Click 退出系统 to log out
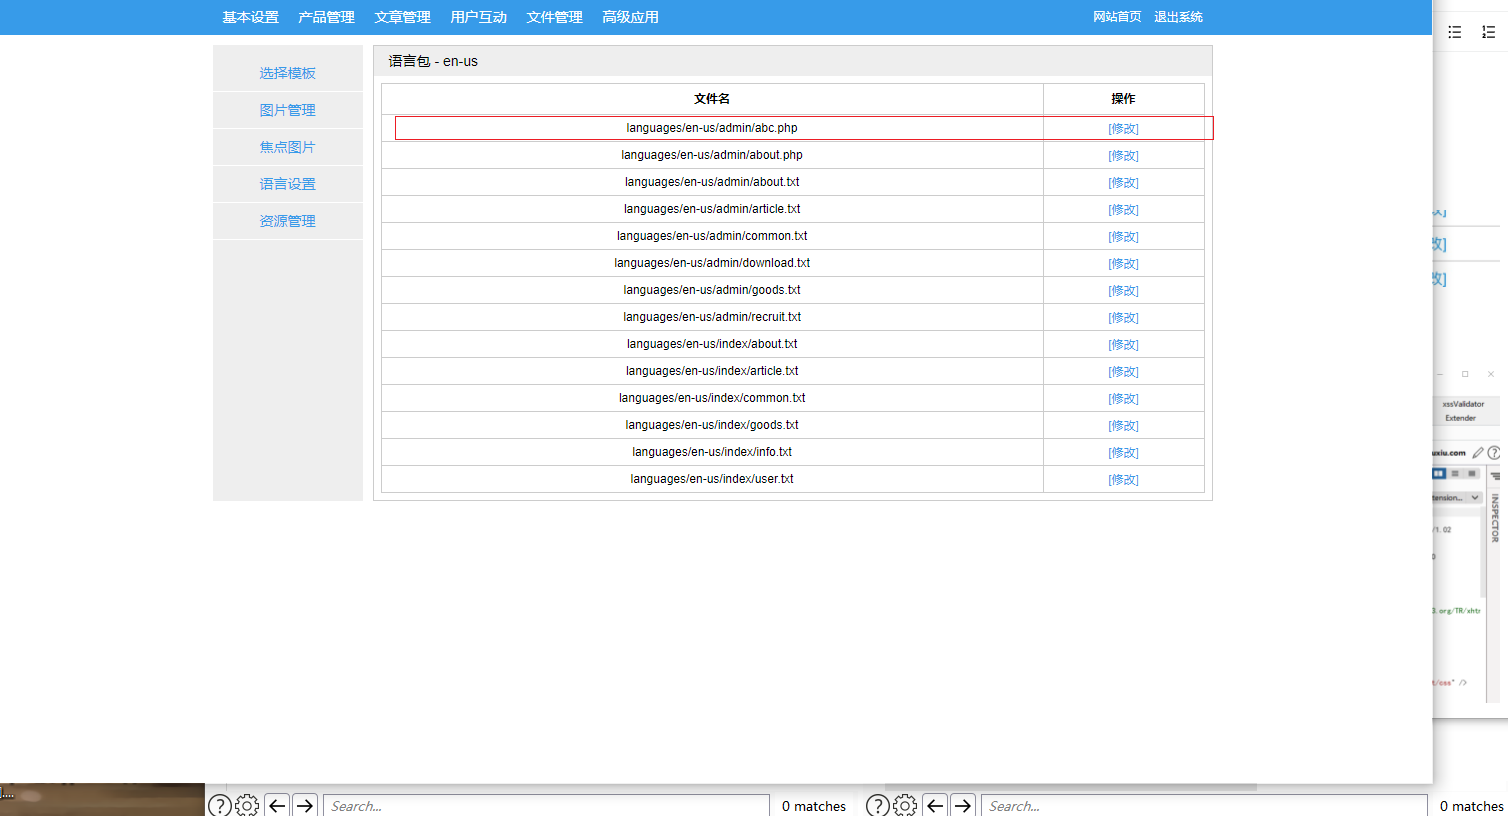The height and width of the screenshot is (816, 1508). click(x=1178, y=17)
